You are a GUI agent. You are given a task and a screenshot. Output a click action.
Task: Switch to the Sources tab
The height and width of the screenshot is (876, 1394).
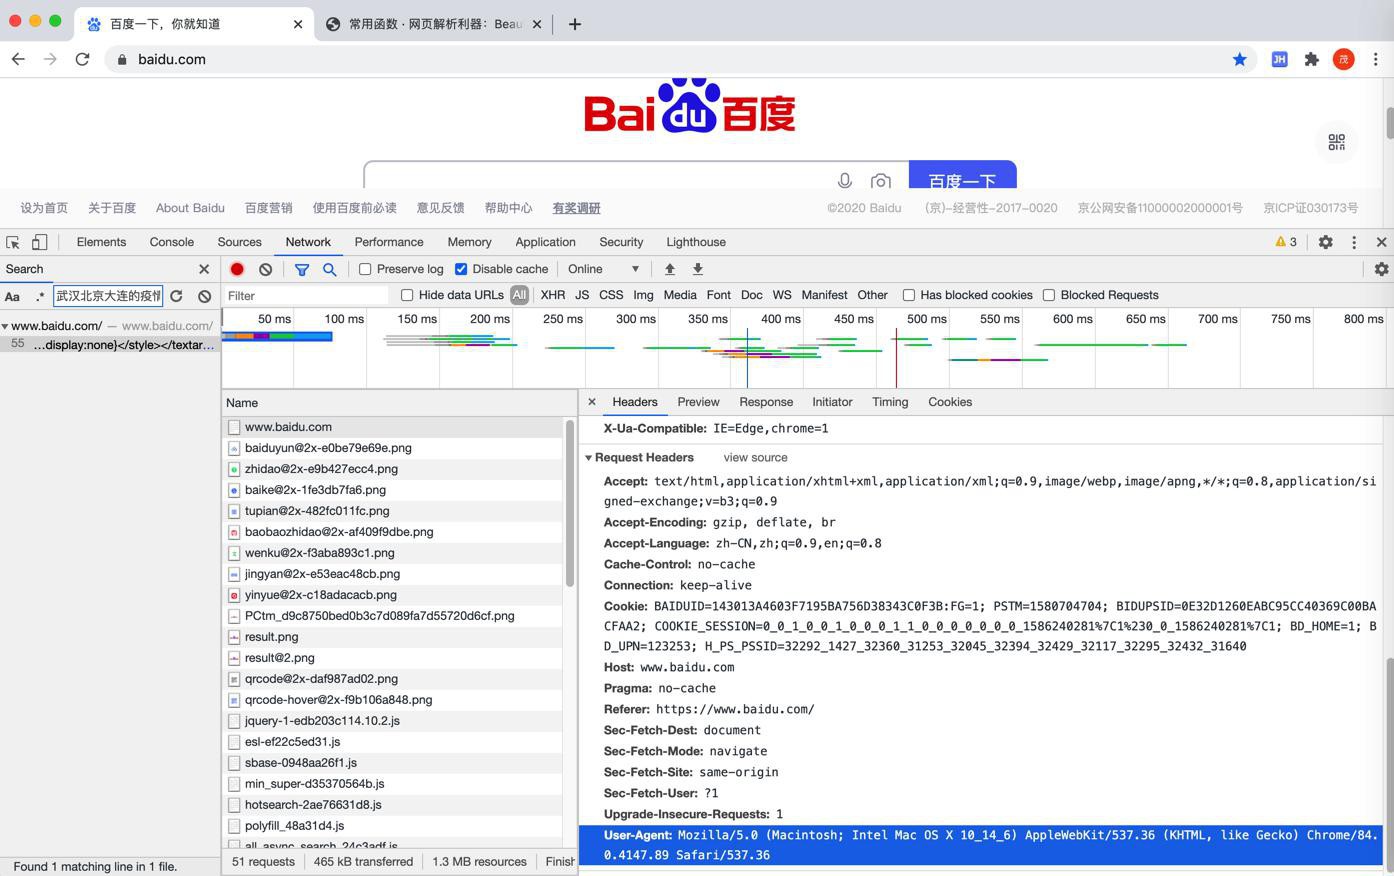click(240, 242)
